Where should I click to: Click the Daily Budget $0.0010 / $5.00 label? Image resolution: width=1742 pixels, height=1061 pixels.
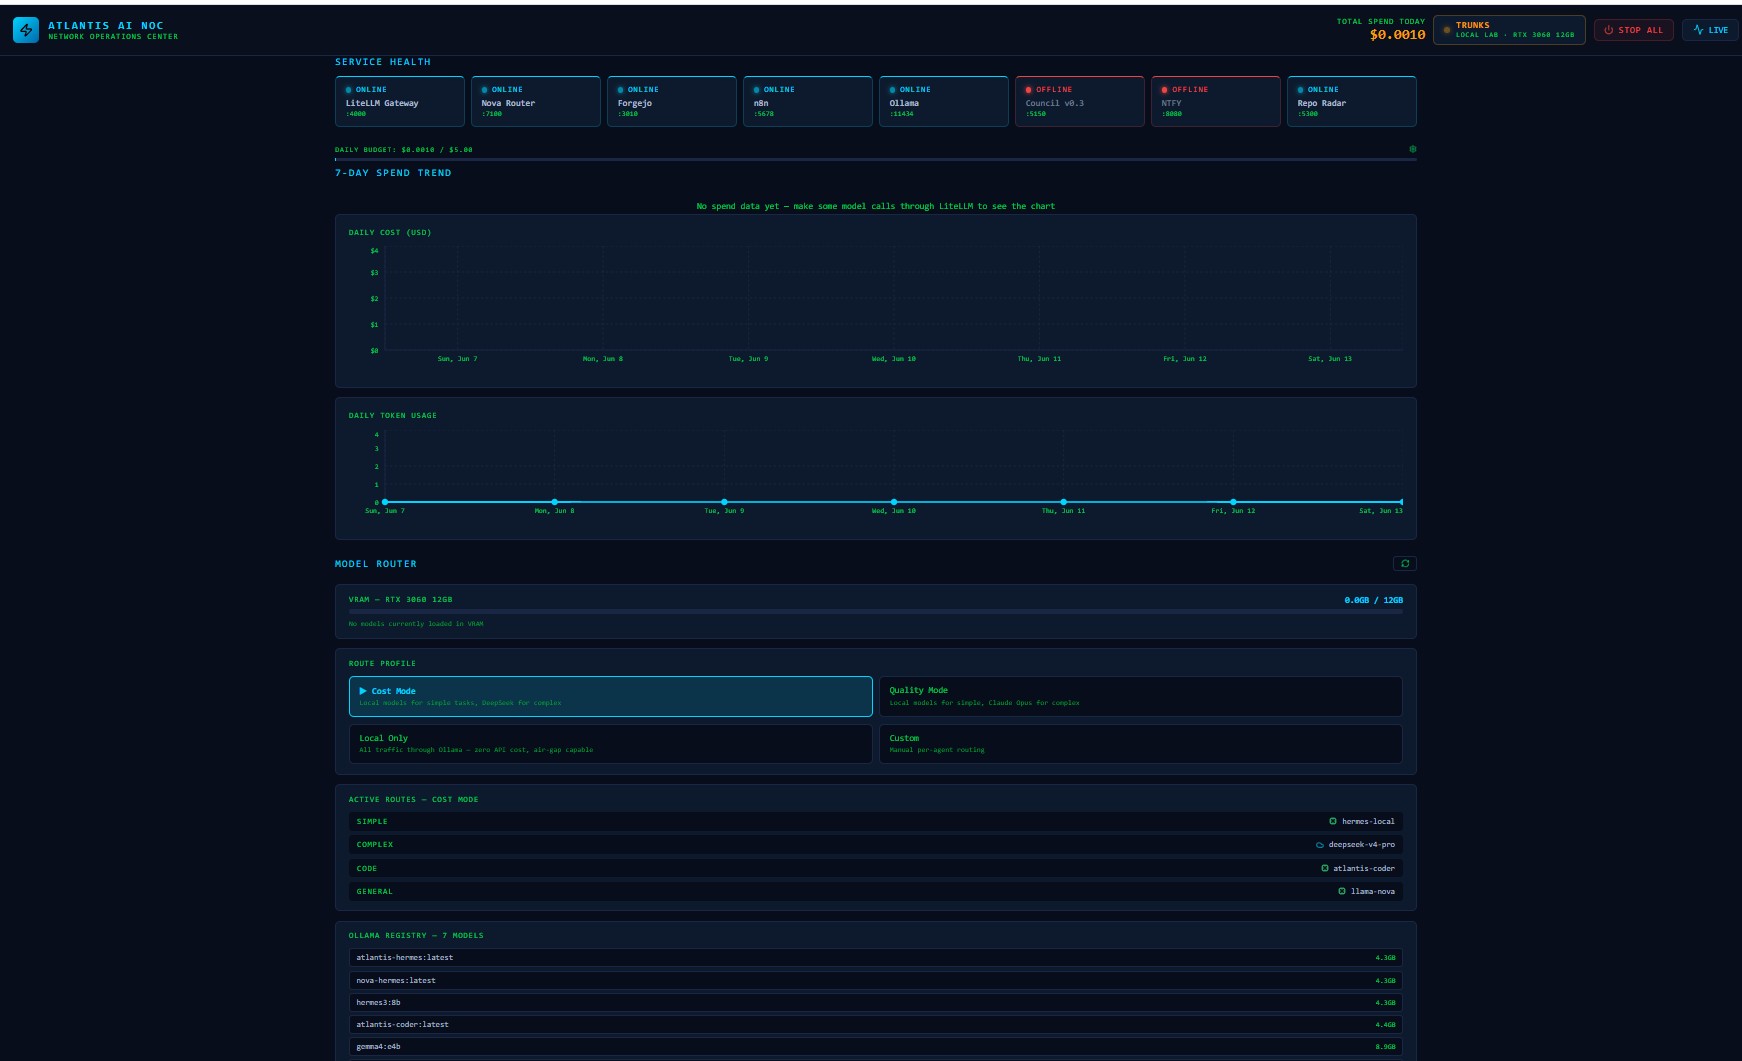pos(403,149)
